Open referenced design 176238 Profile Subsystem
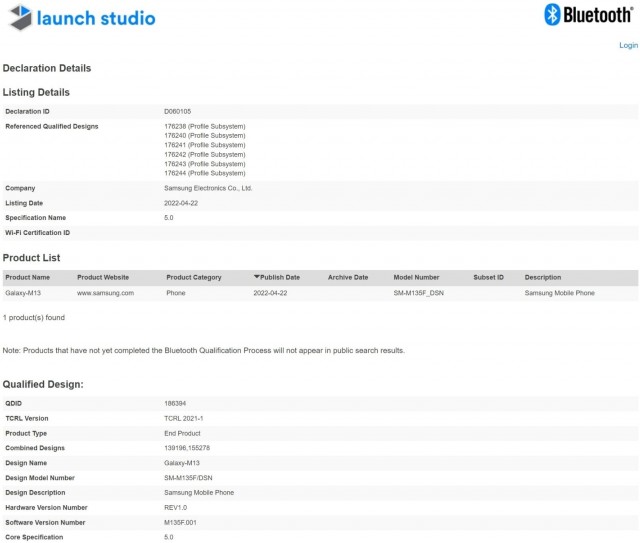 [204, 126]
